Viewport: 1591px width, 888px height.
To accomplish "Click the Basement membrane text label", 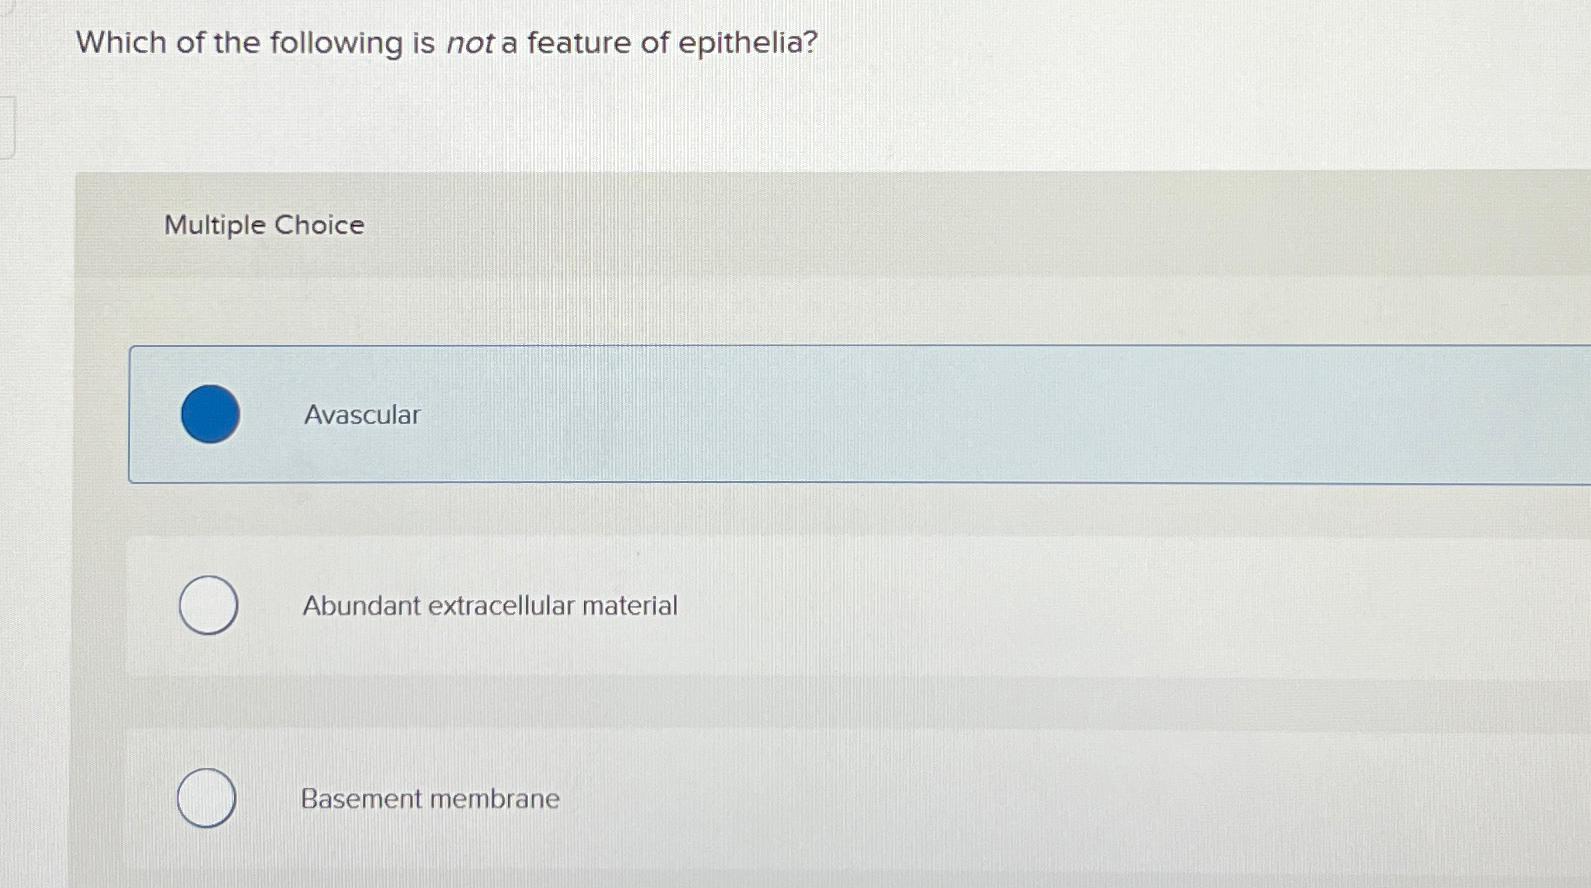I will (x=429, y=798).
